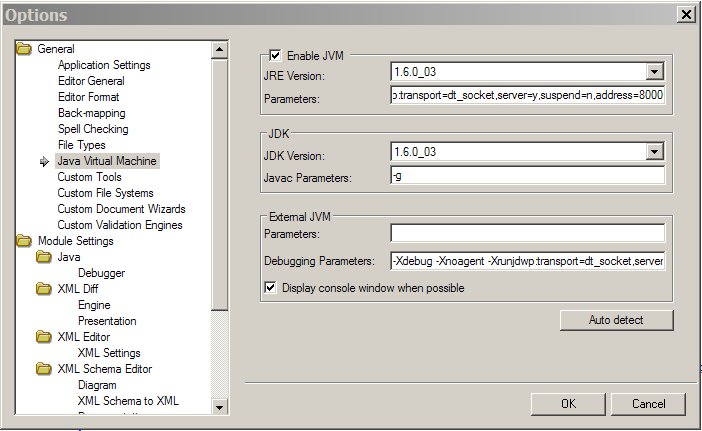The height and width of the screenshot is (431, 702).
Task: Select Spell Checking in the tree
Action: [92, 129]
